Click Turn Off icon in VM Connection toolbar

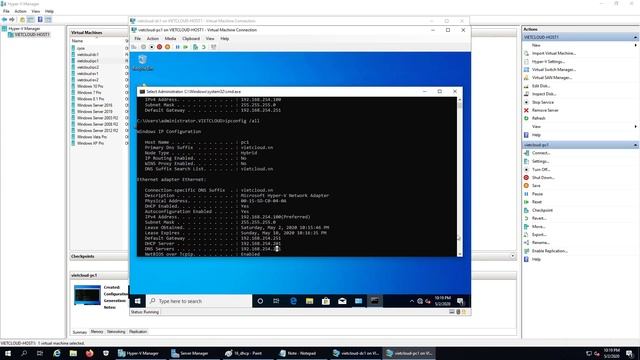coord(151,47)
